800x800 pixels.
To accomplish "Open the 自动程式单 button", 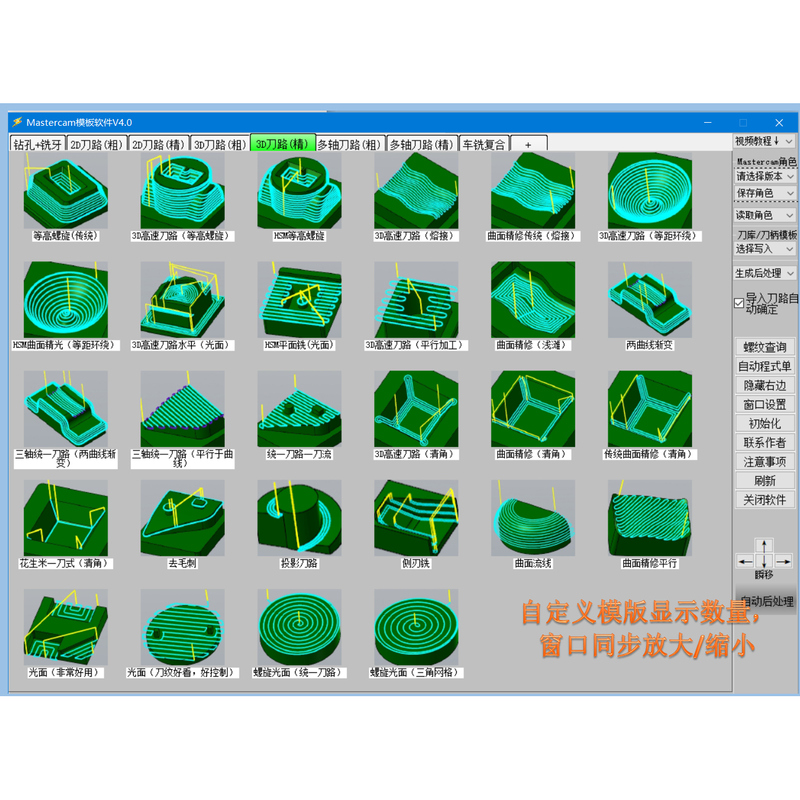I will click(x=764, y=366).
